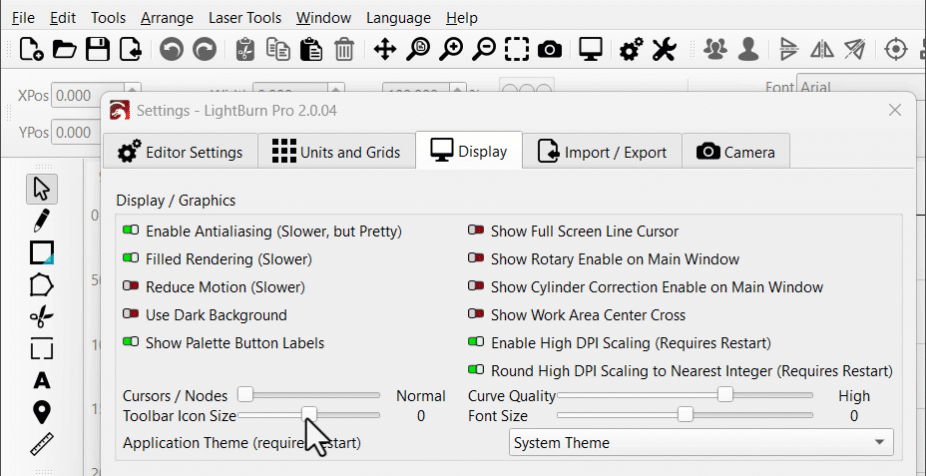This screenshot has height=476, width=926.
Task: Turn on Show Work Area Center Cross
Action: click(x=476, y=315)
